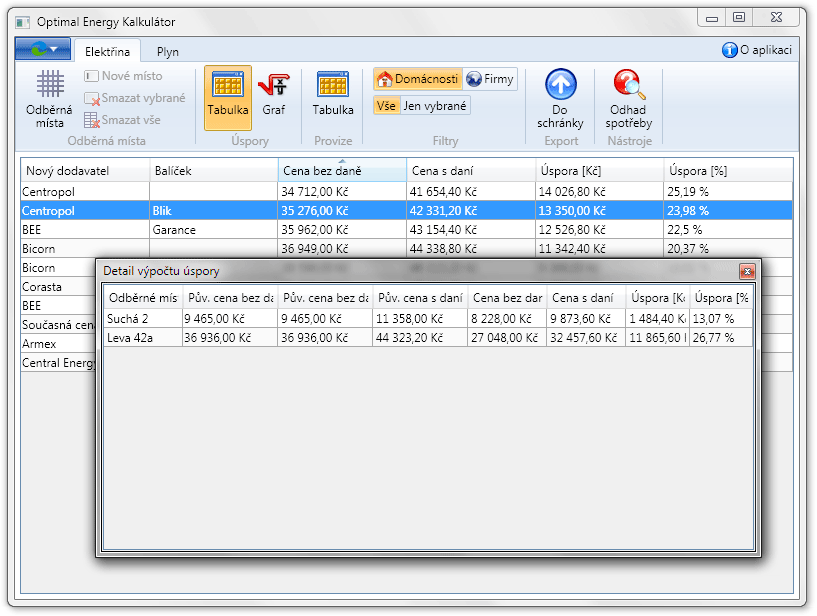
Task: Enable the Jen vybrané filter
Action: tap(435, 106)
